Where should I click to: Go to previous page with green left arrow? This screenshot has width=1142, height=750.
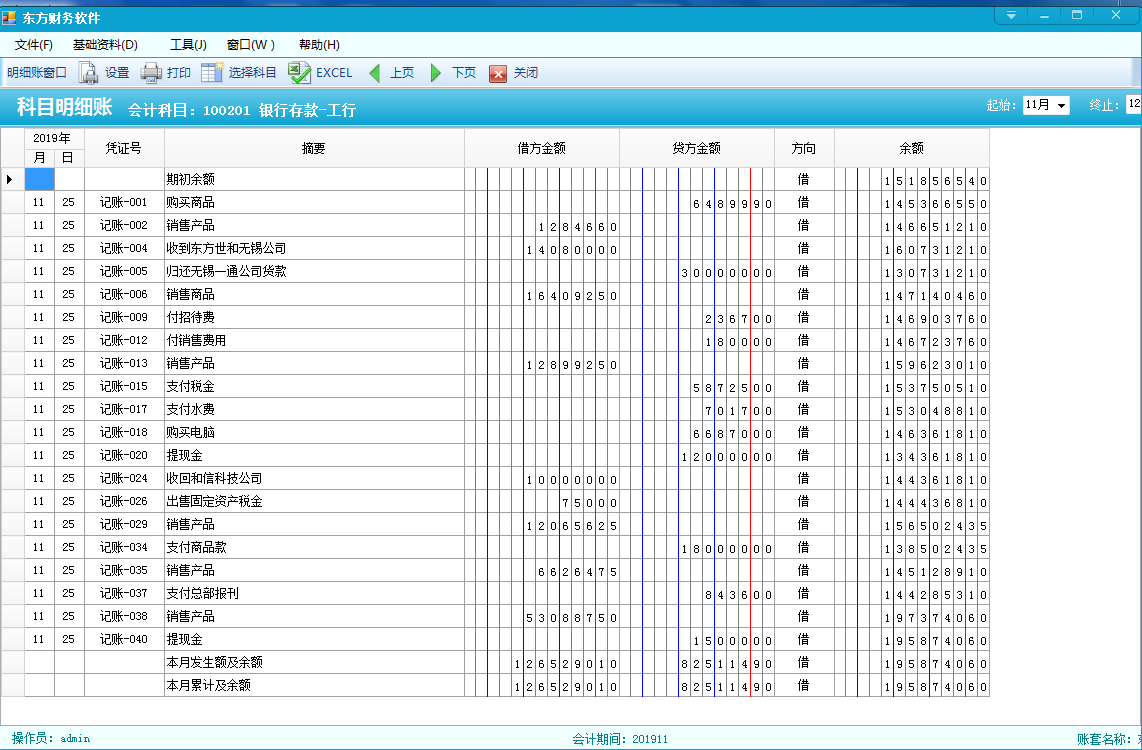[x=375, y=73]
